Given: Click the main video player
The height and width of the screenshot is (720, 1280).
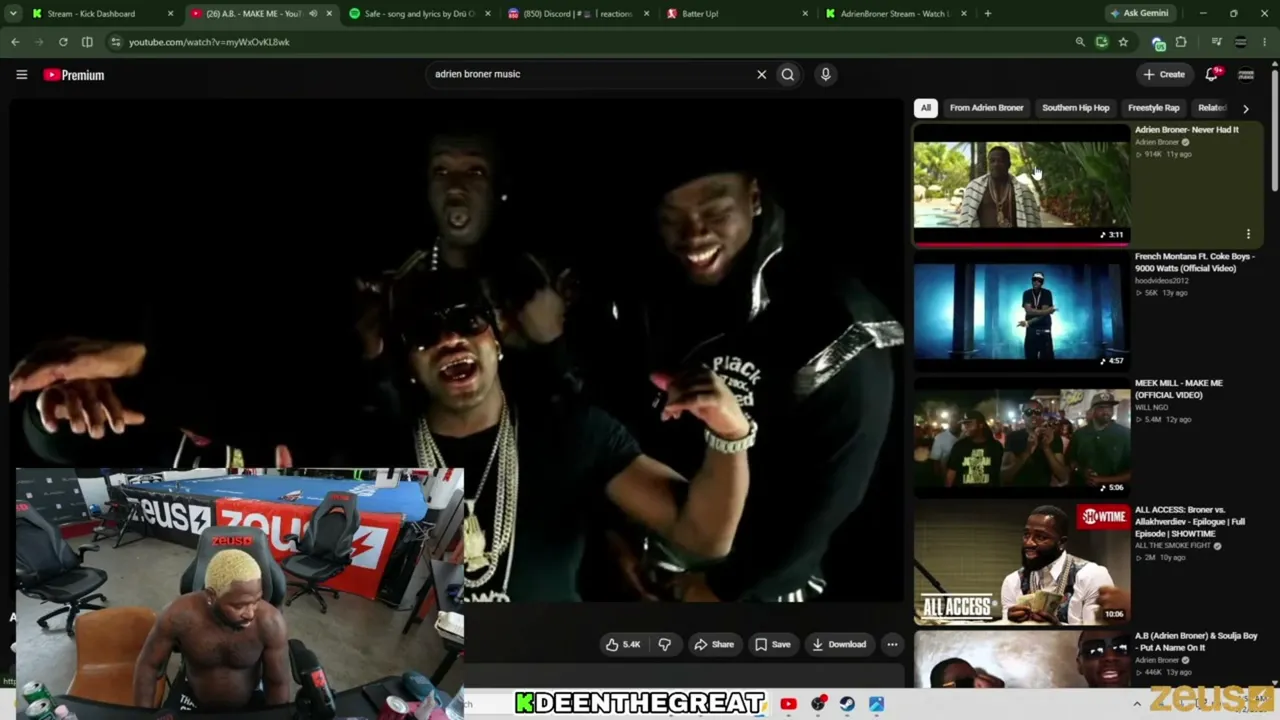Looking at the screenshot, I should (x=457, y=350).
